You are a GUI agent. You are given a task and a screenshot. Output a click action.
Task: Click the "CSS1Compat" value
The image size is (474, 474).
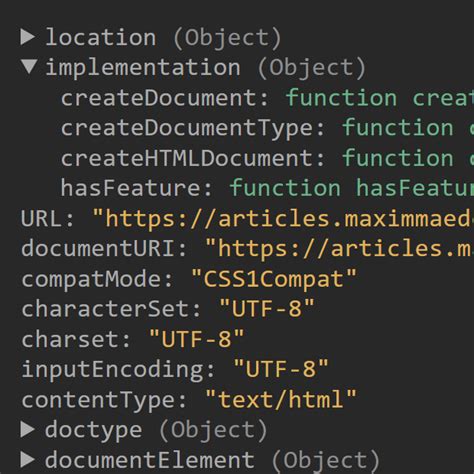(x=274, y=279)
